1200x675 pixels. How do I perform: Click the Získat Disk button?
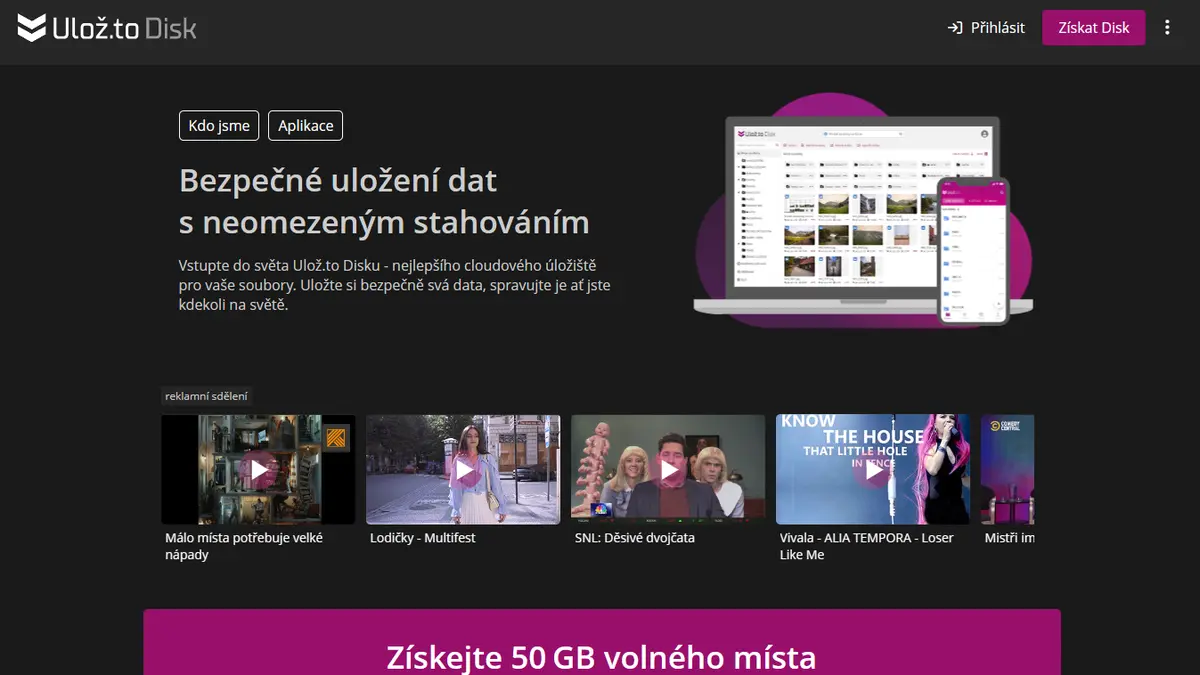click(1093, 28)
